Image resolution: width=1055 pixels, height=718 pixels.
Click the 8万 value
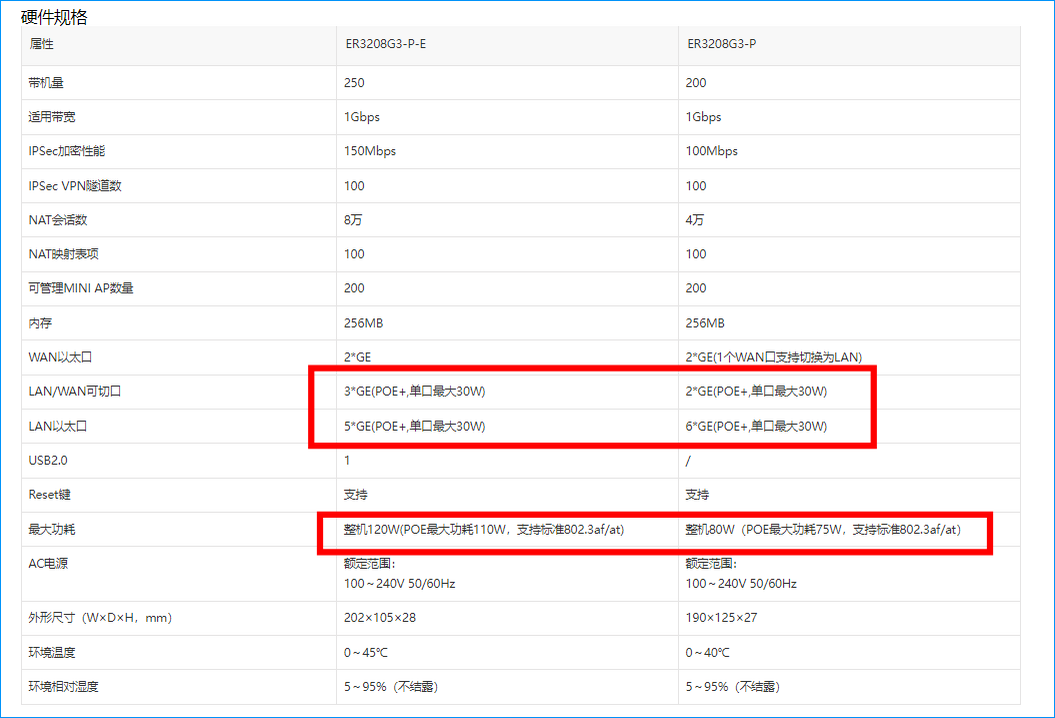tap(353, 220)
